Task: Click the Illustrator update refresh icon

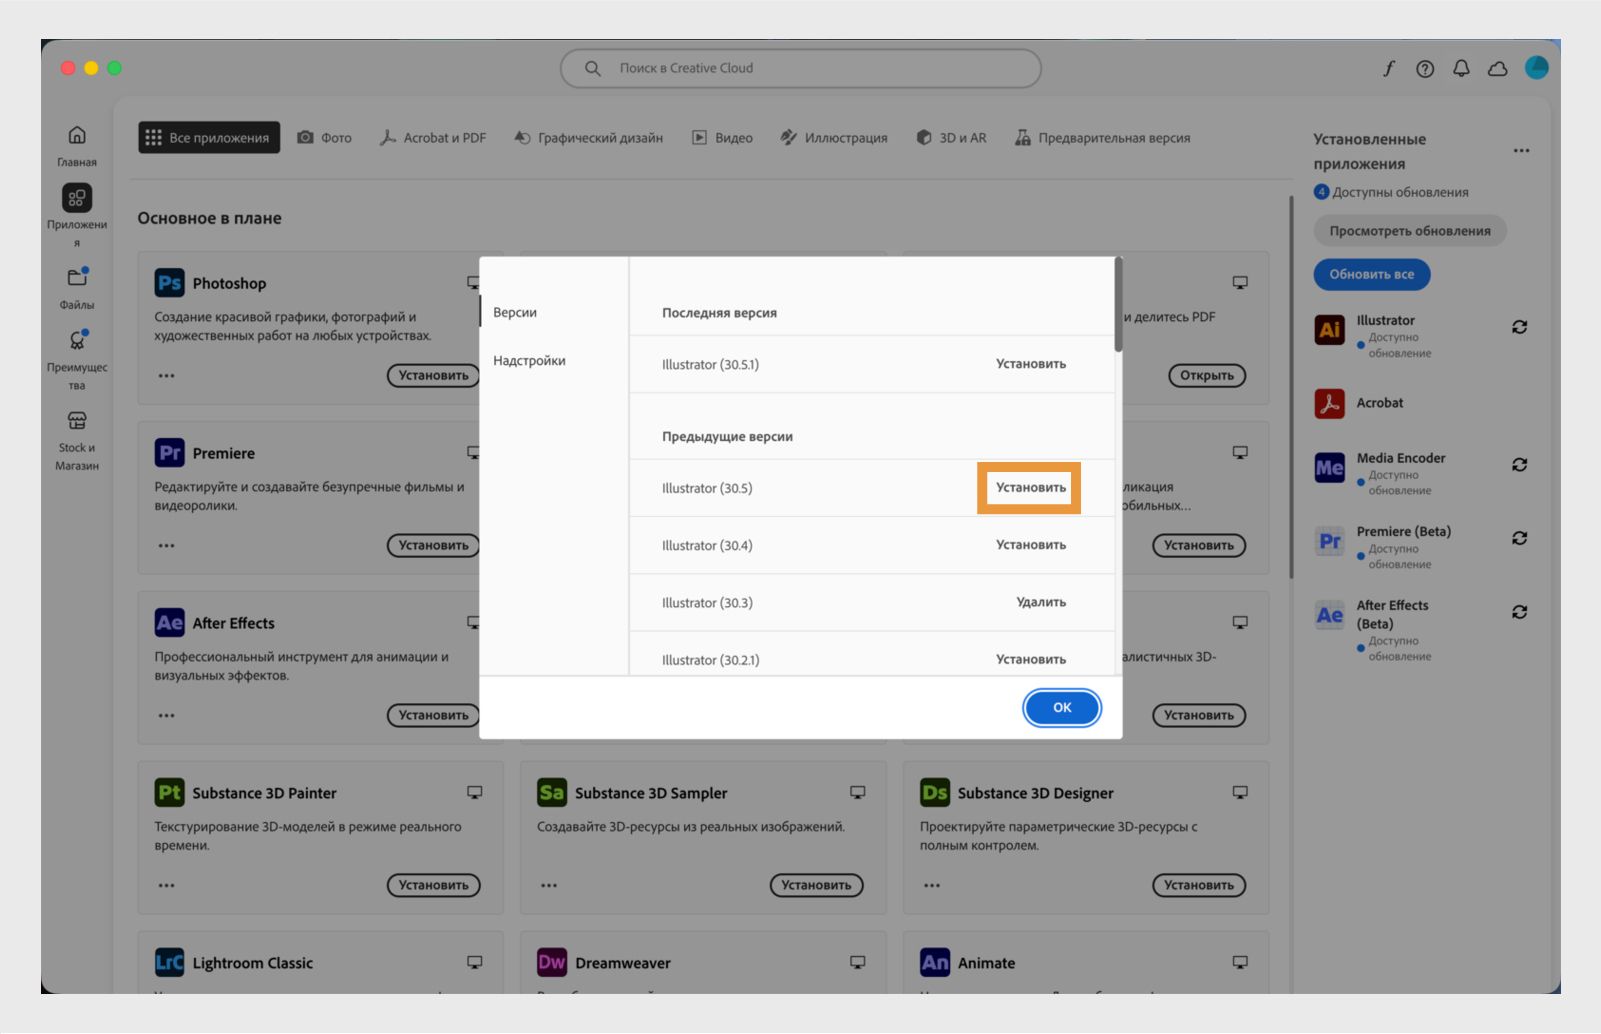Action: pos(1519,327)
